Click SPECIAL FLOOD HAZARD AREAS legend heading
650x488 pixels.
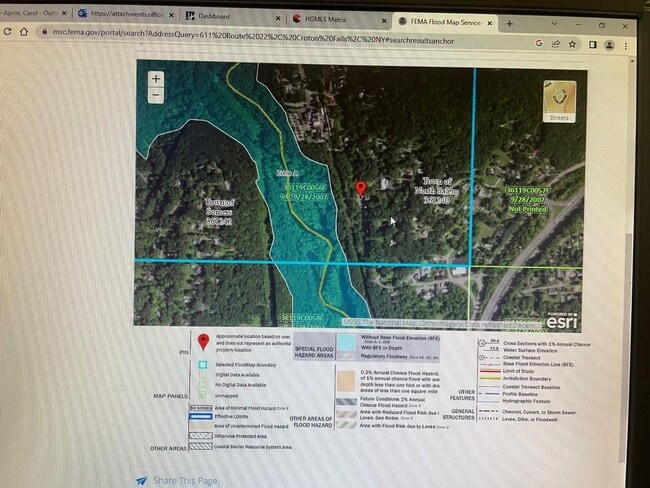(314, 352)
